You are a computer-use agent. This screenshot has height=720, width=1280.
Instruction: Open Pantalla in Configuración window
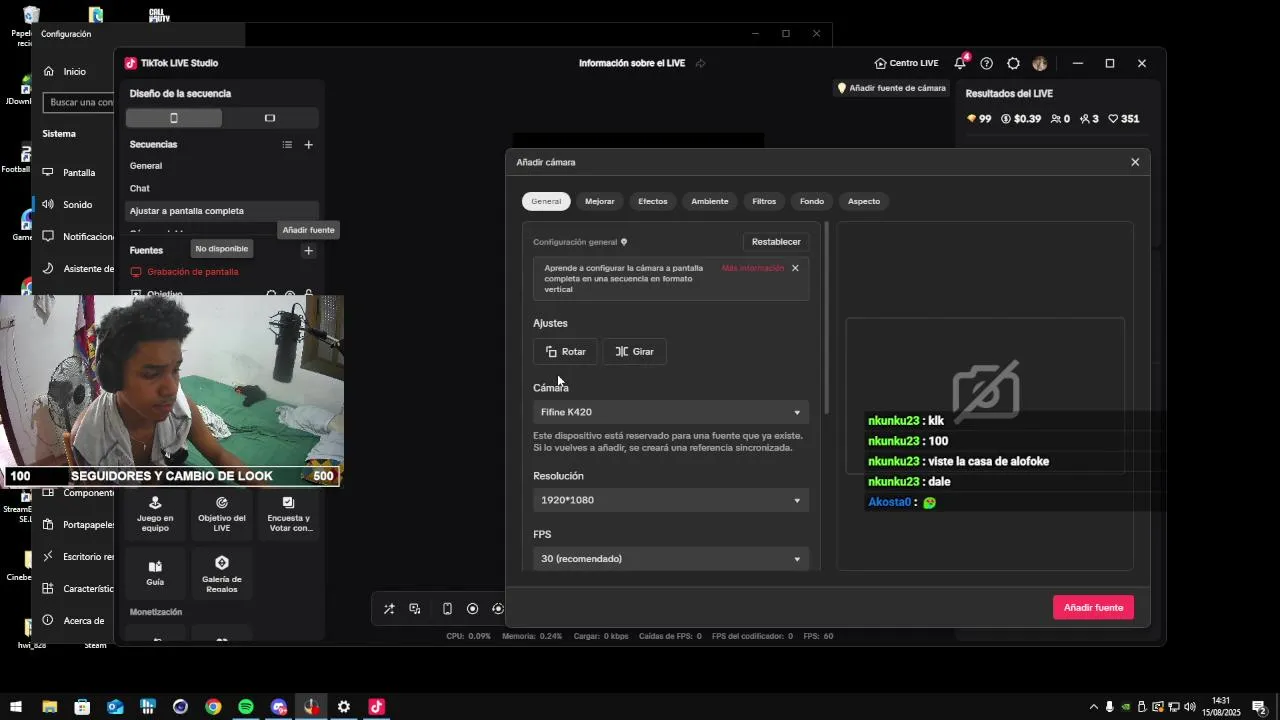pos(78,173)
